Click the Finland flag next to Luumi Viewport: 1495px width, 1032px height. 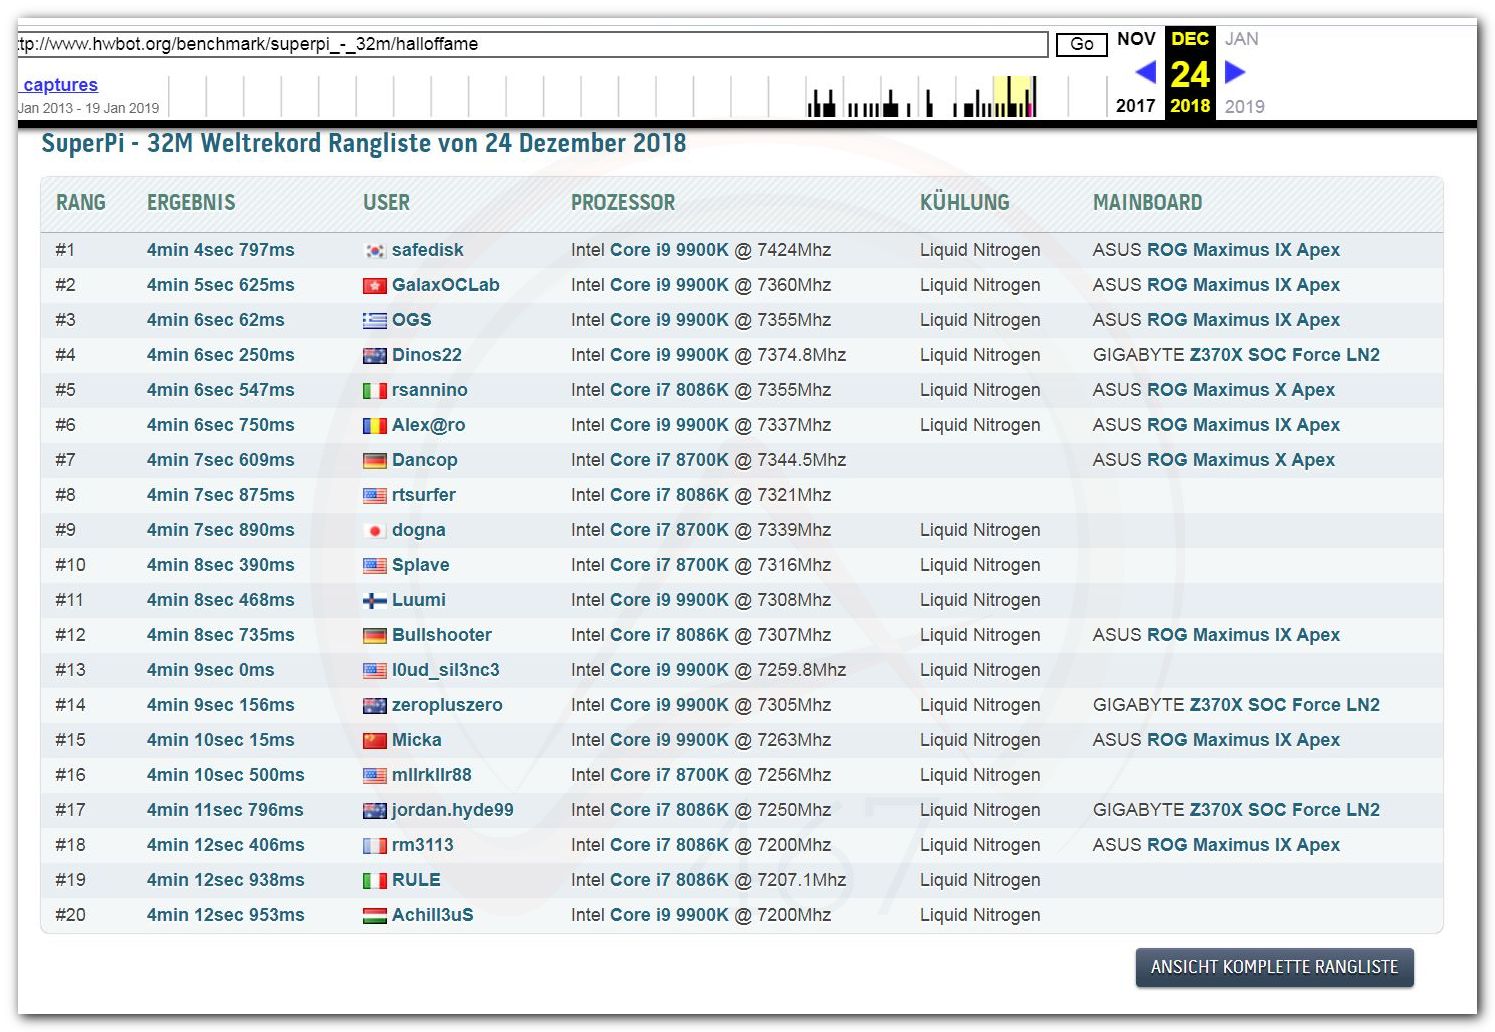click(x=374, y=601)
